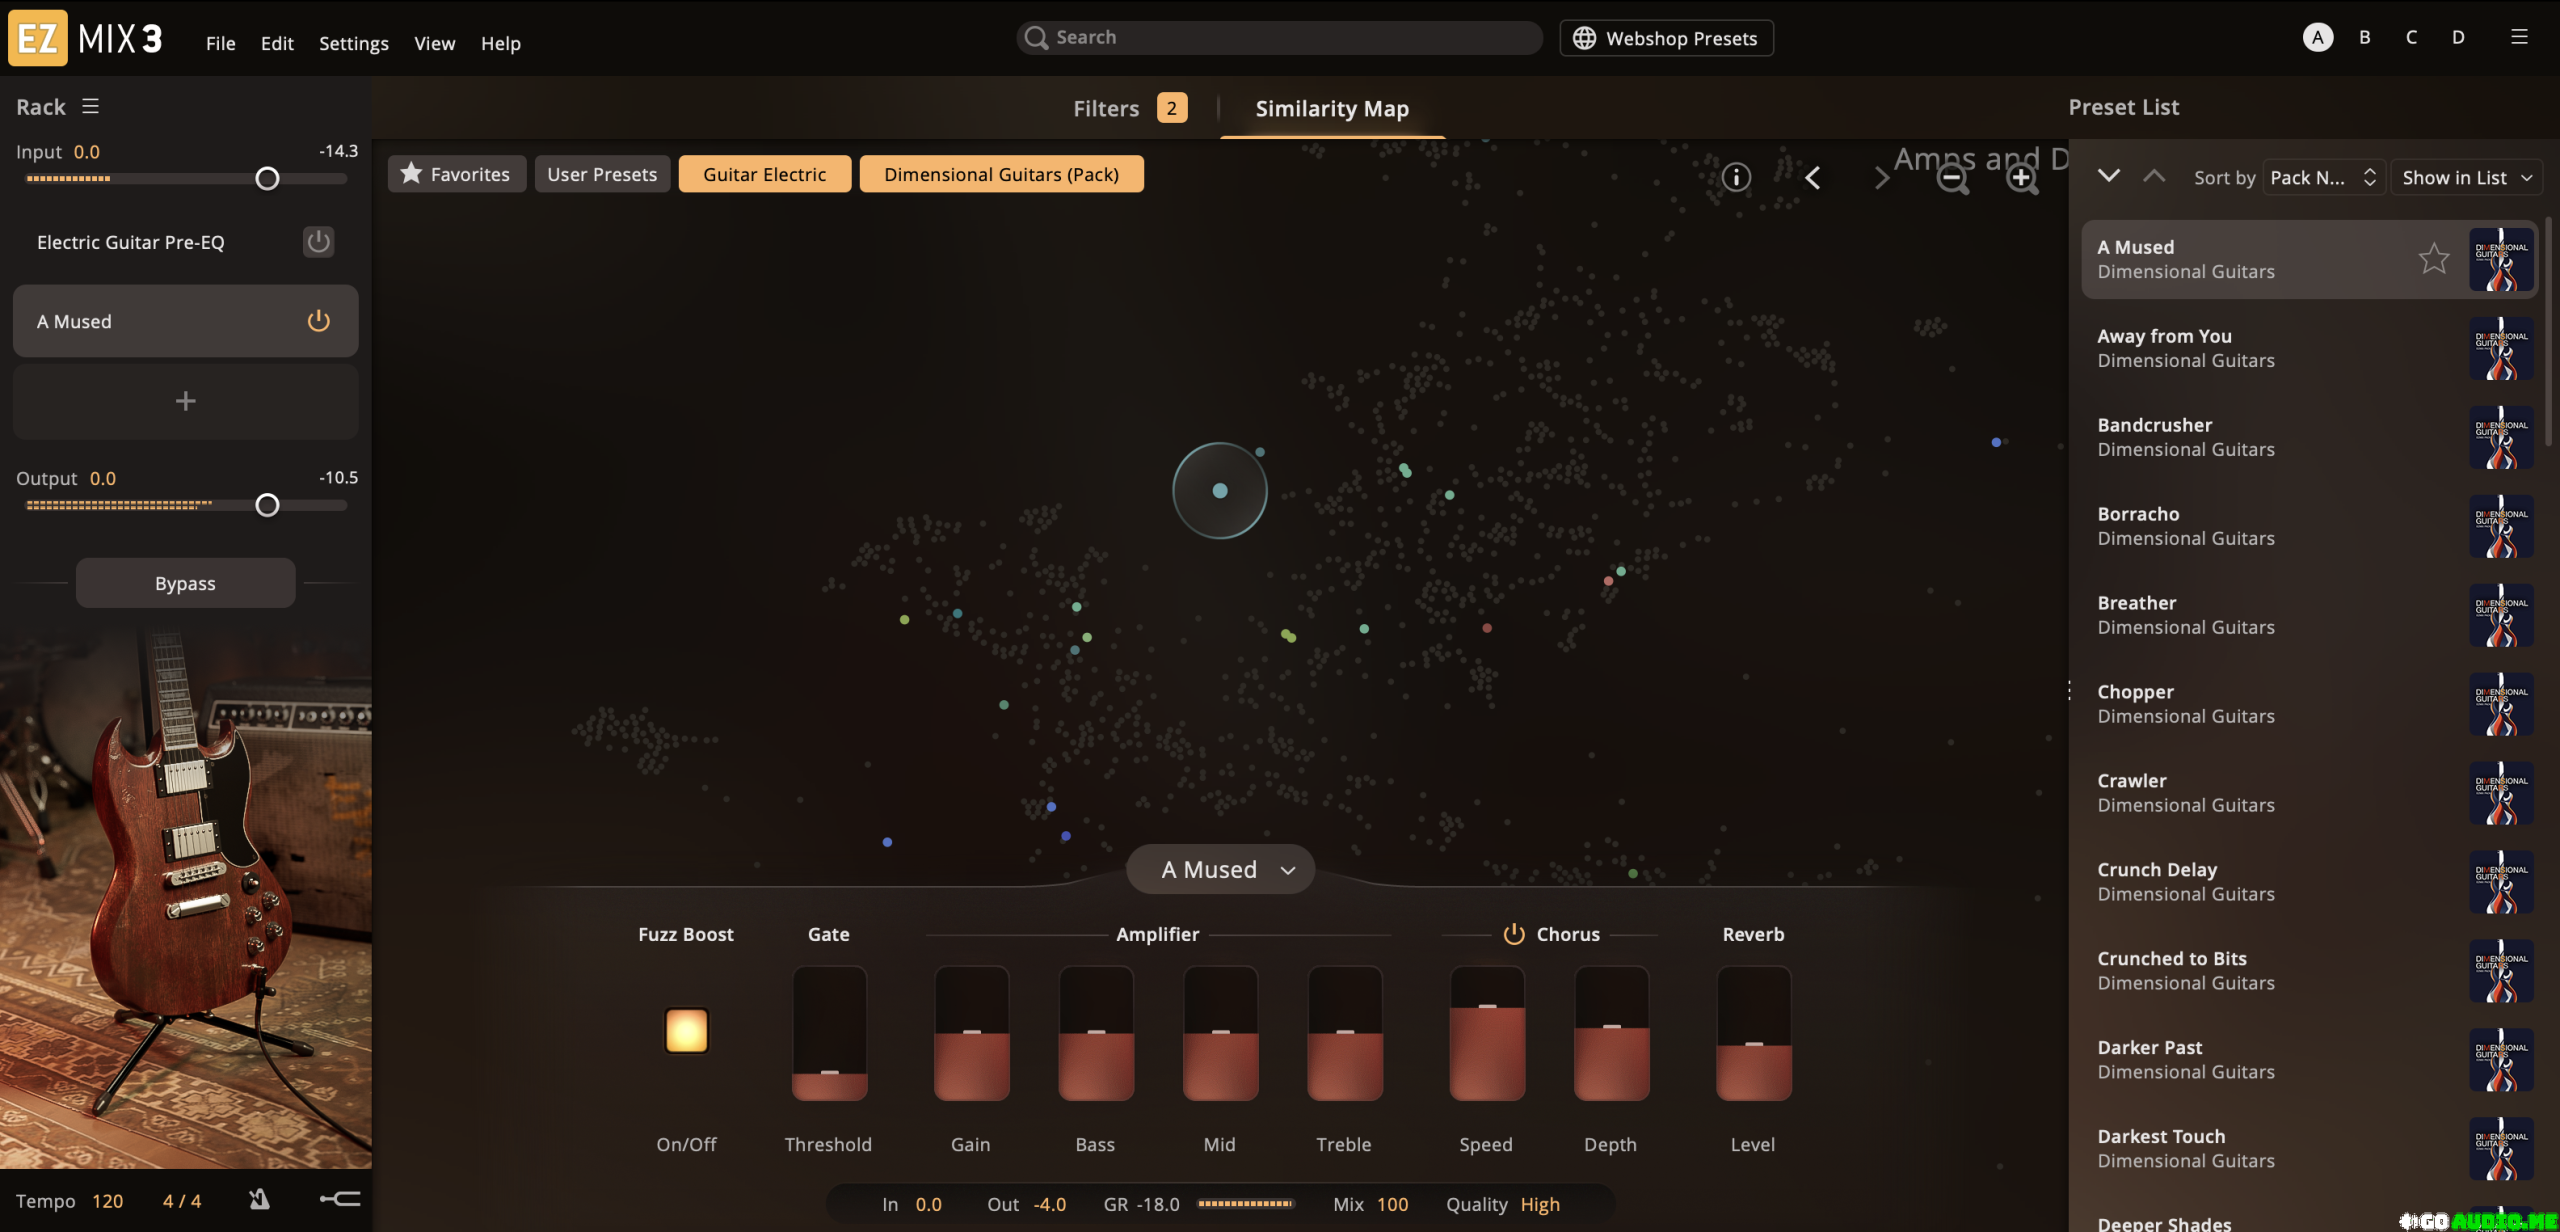Click the Bypass button
This screenshot has width=2560, height=1232.
185,583
